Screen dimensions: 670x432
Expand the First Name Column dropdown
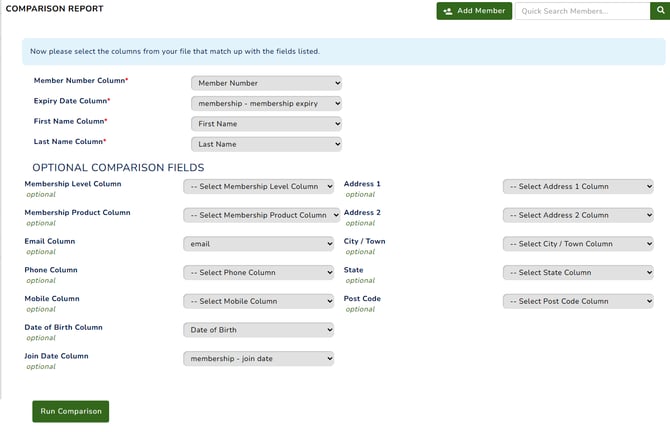[x=266, y=124]
